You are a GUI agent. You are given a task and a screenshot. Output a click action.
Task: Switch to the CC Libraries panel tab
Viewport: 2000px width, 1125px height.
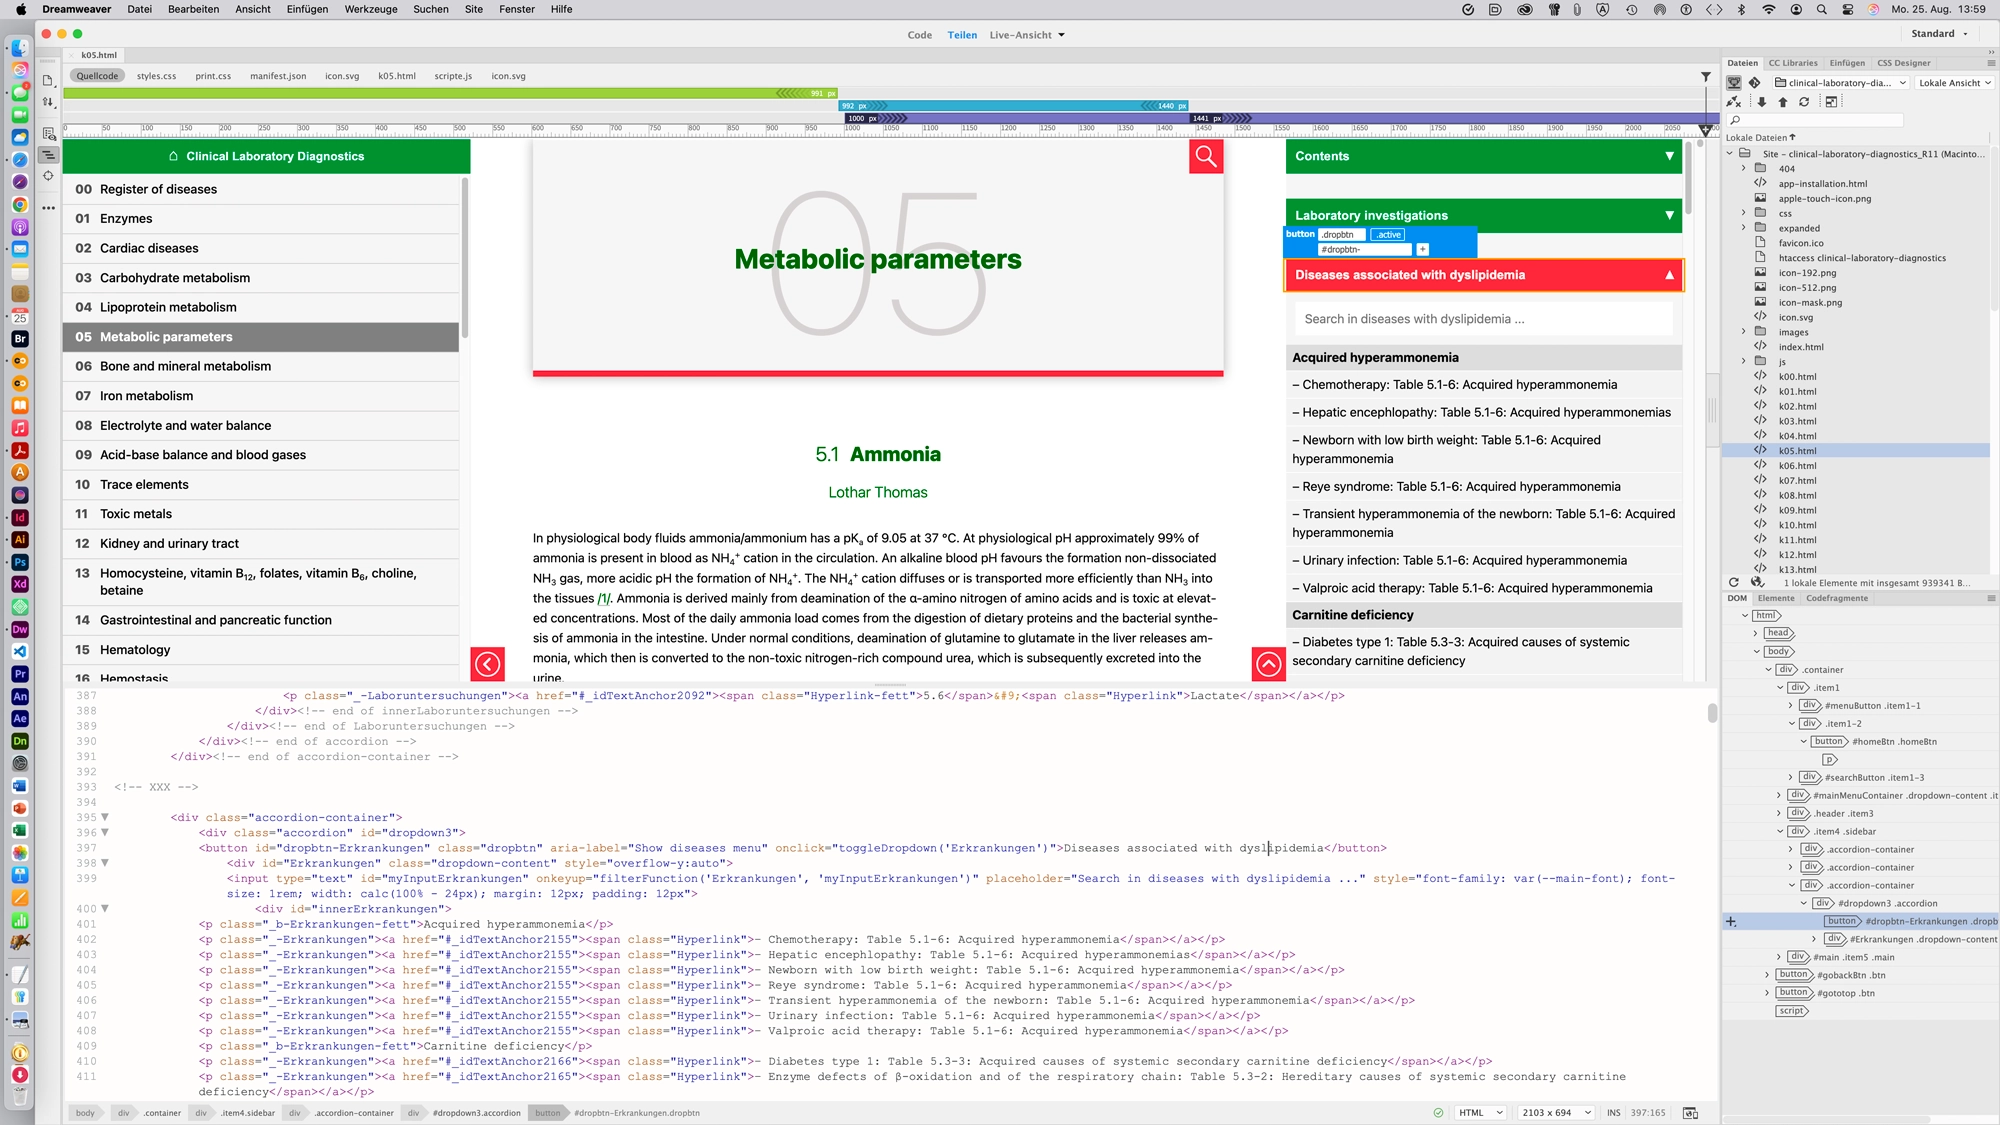pos(1793,62)
